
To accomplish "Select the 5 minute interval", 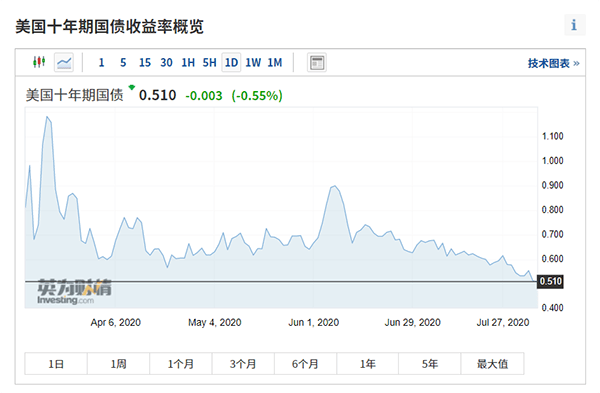I will click(x=123, y=62).
